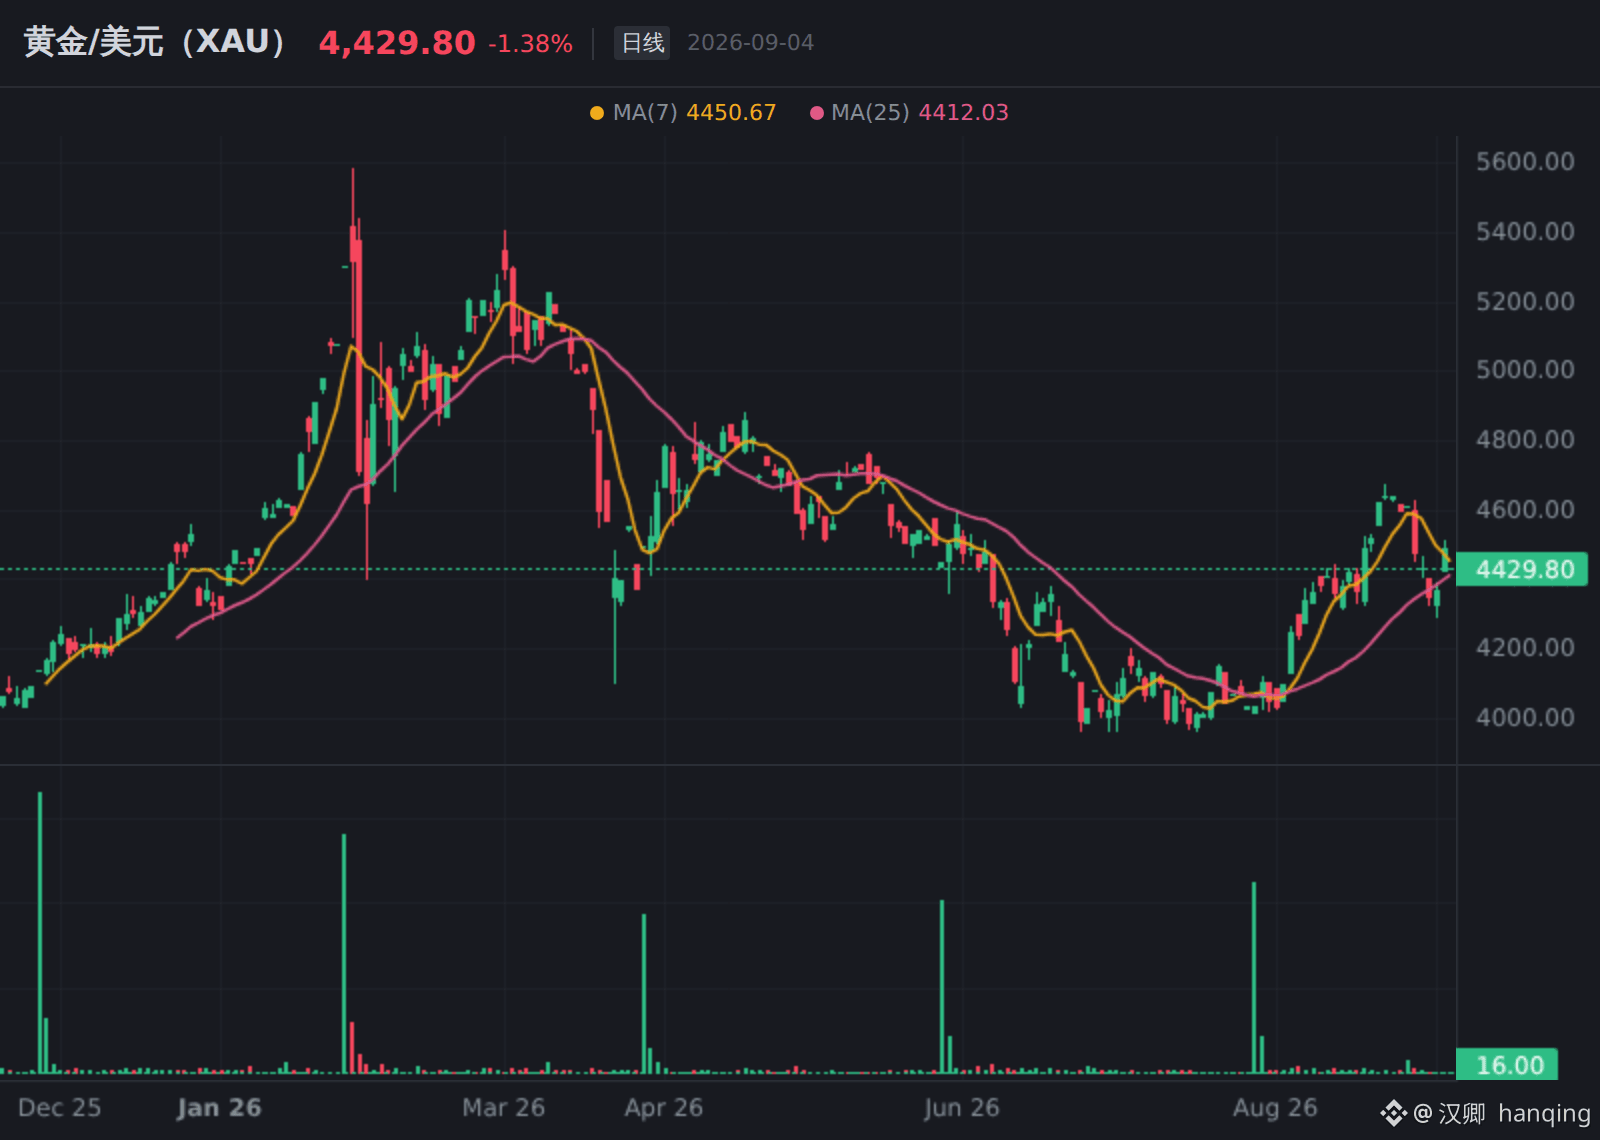Viewport: 1600px width, 1140px height.
Task: Click the 2026-09-04 date text
Action: 751,43
